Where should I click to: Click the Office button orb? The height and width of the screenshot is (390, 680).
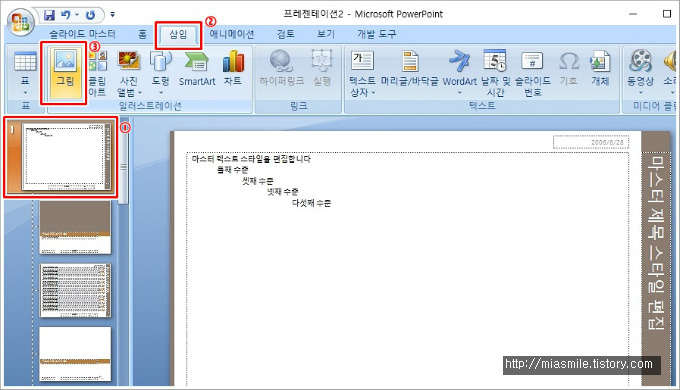click(20, 22)
